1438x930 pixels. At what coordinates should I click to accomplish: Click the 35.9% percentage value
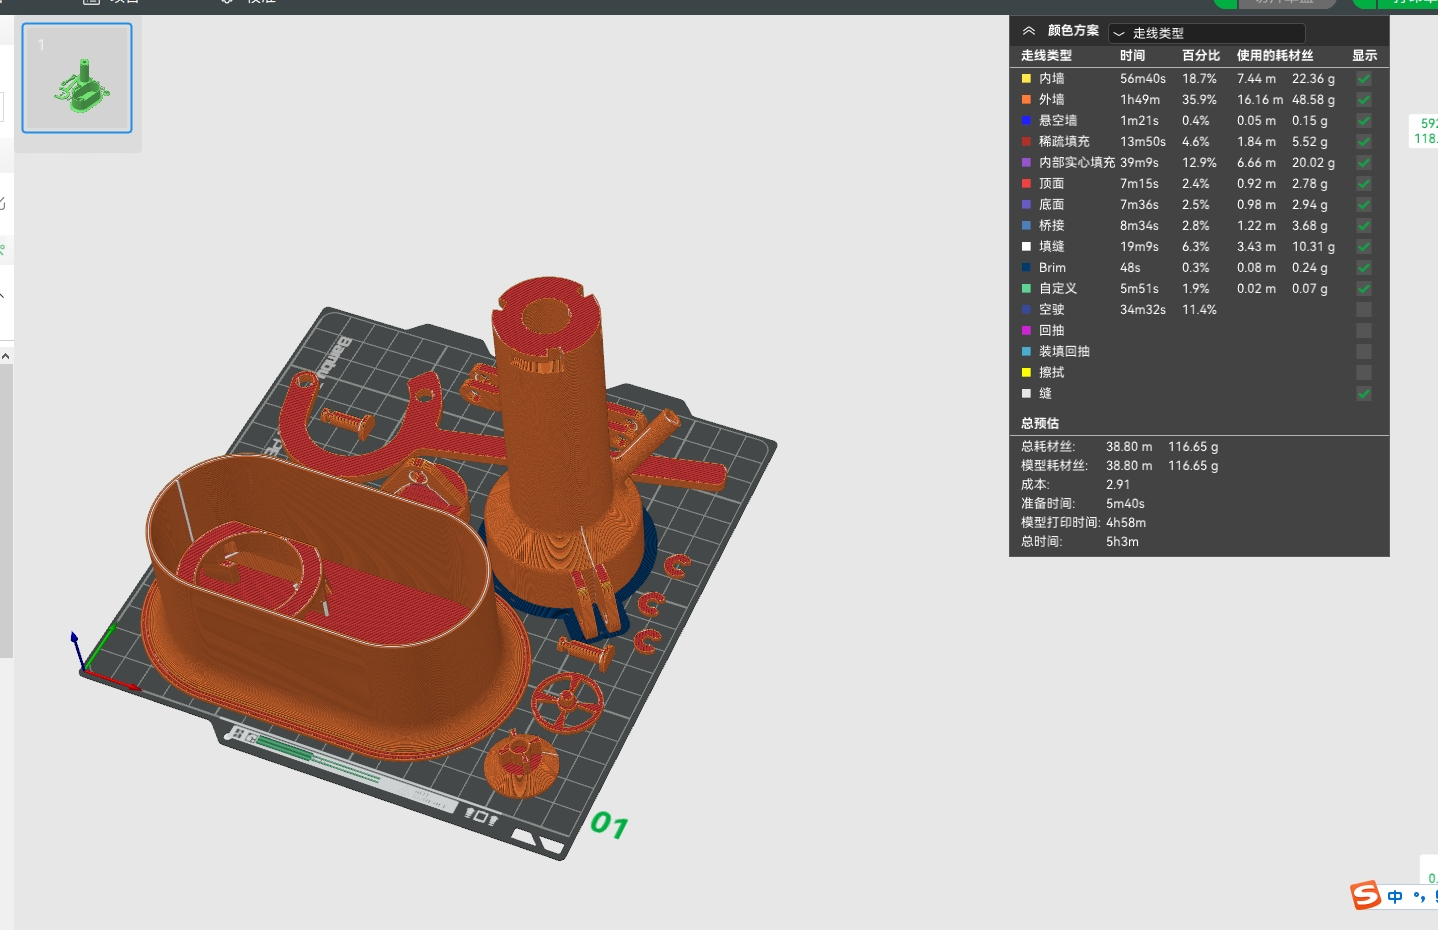point(1199,100)
